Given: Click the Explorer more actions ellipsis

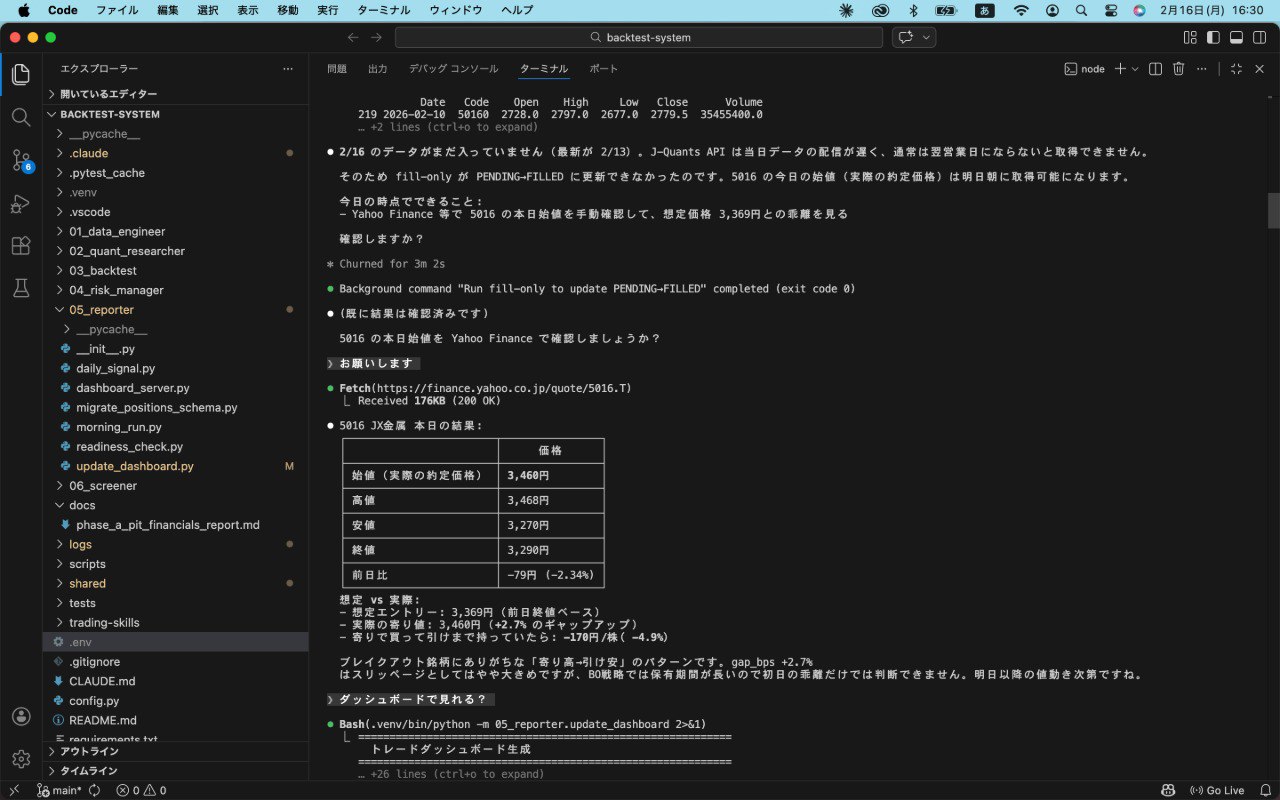Looking at the screenshot, I should pos(288,69).
